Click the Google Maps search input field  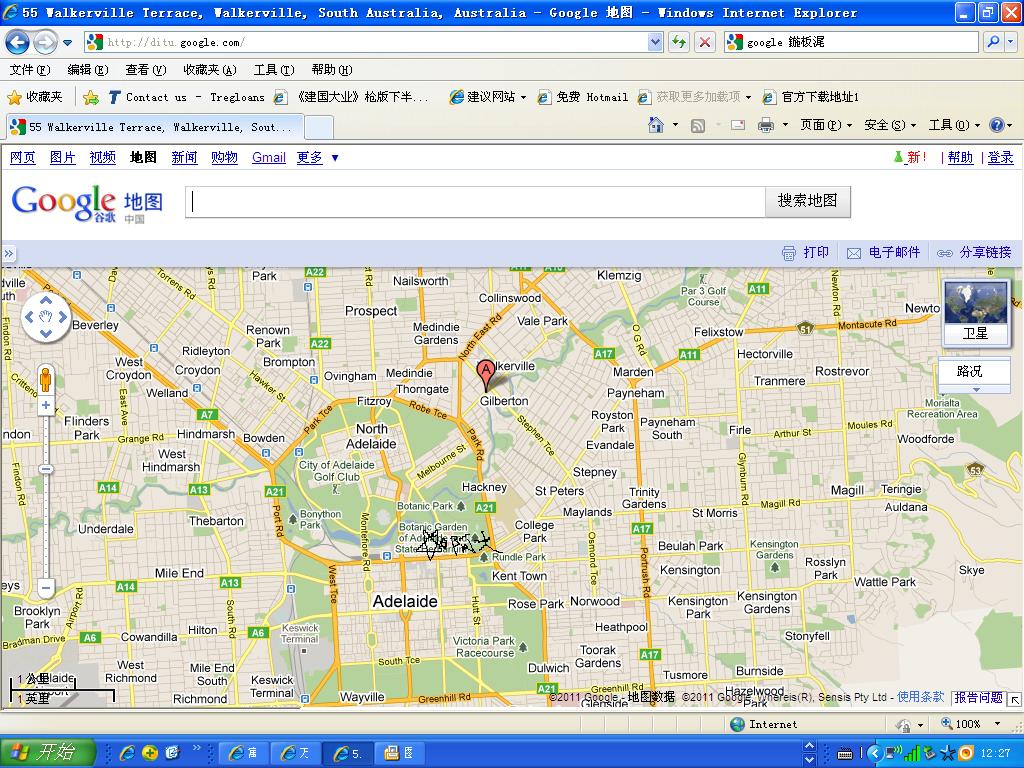[x=475, y=201]
